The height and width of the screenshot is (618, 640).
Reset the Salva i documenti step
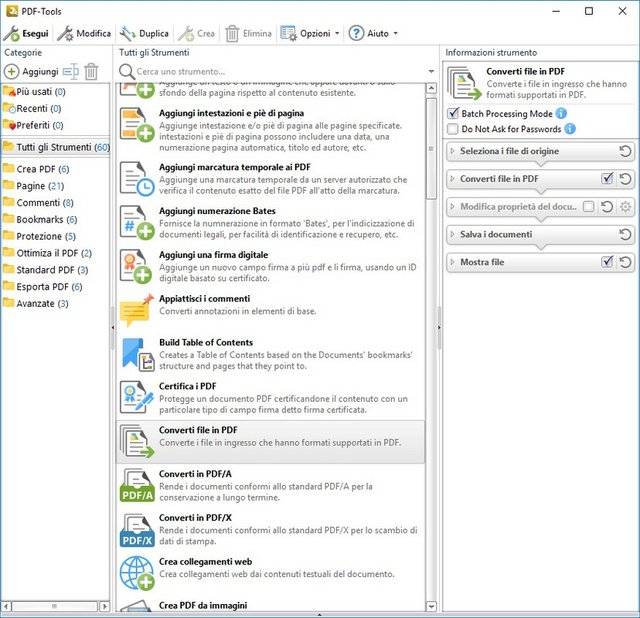(625, 234)
